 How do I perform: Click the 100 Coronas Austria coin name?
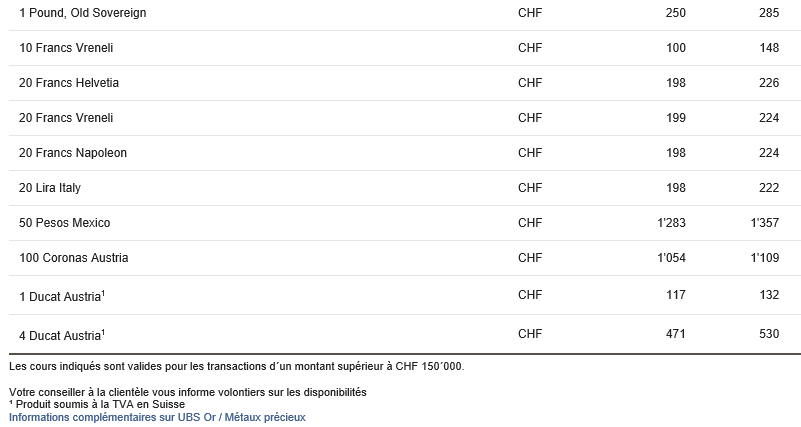tap(74, 258)
